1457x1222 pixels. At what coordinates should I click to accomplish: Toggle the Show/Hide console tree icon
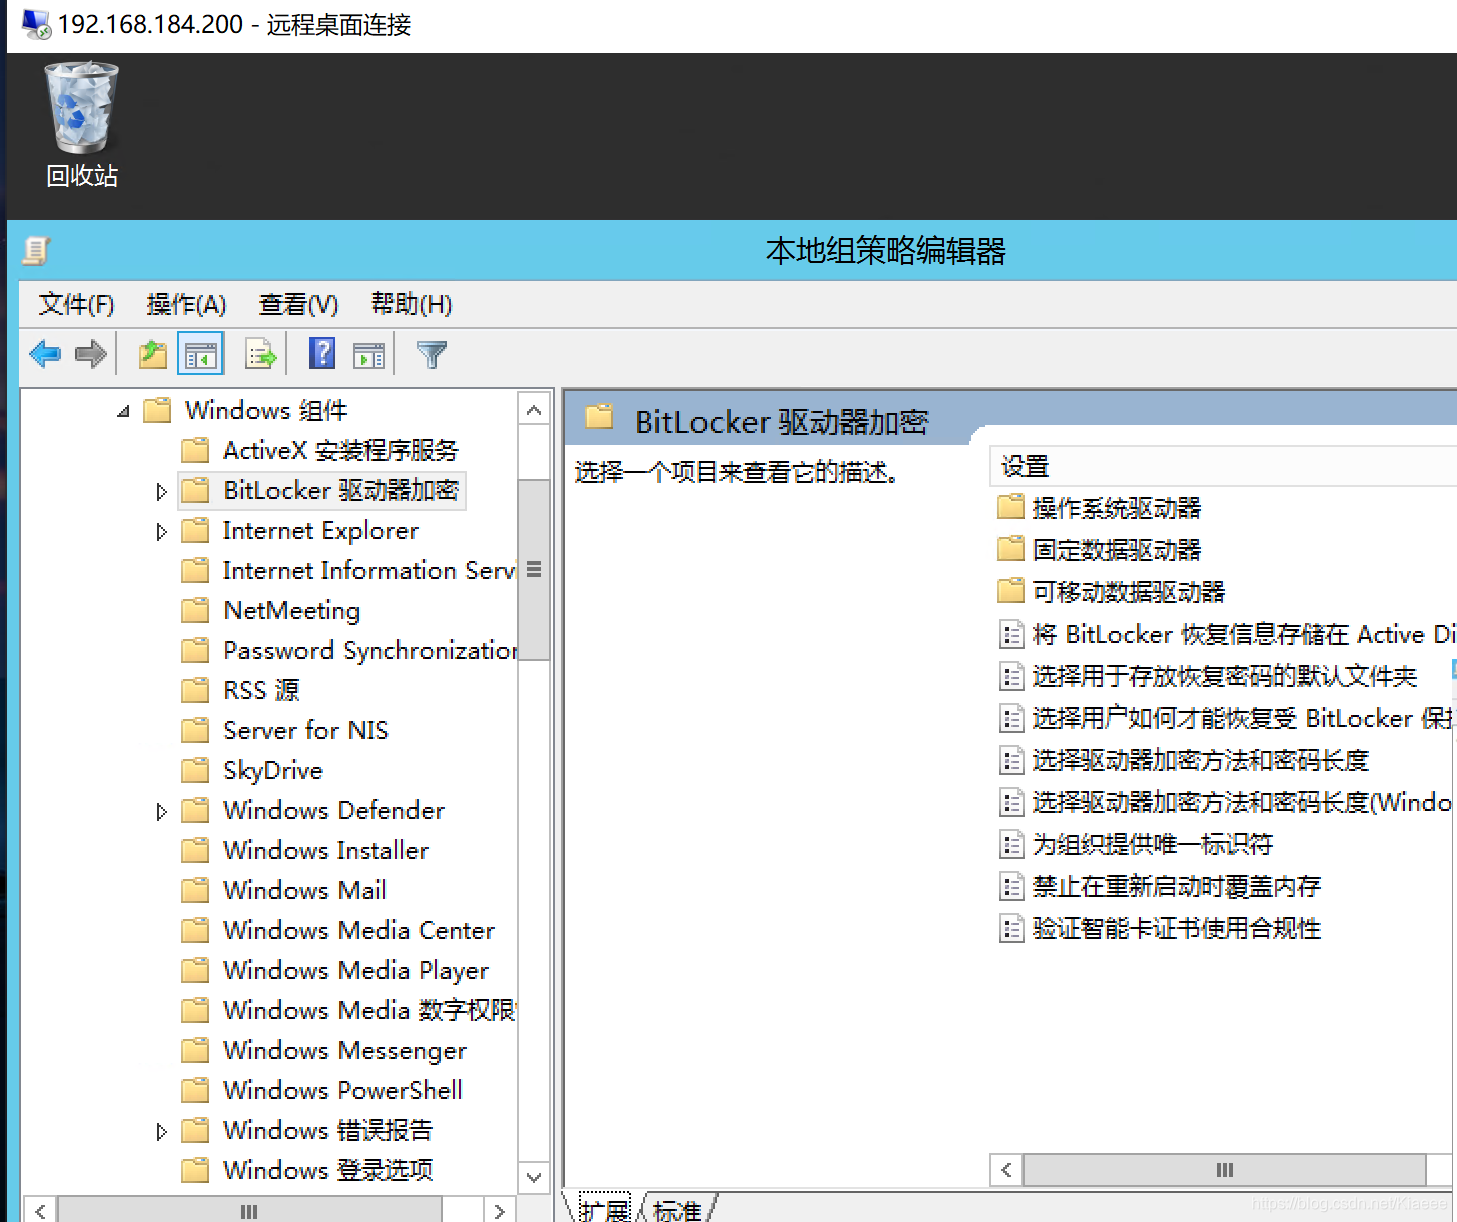(201, 354)
